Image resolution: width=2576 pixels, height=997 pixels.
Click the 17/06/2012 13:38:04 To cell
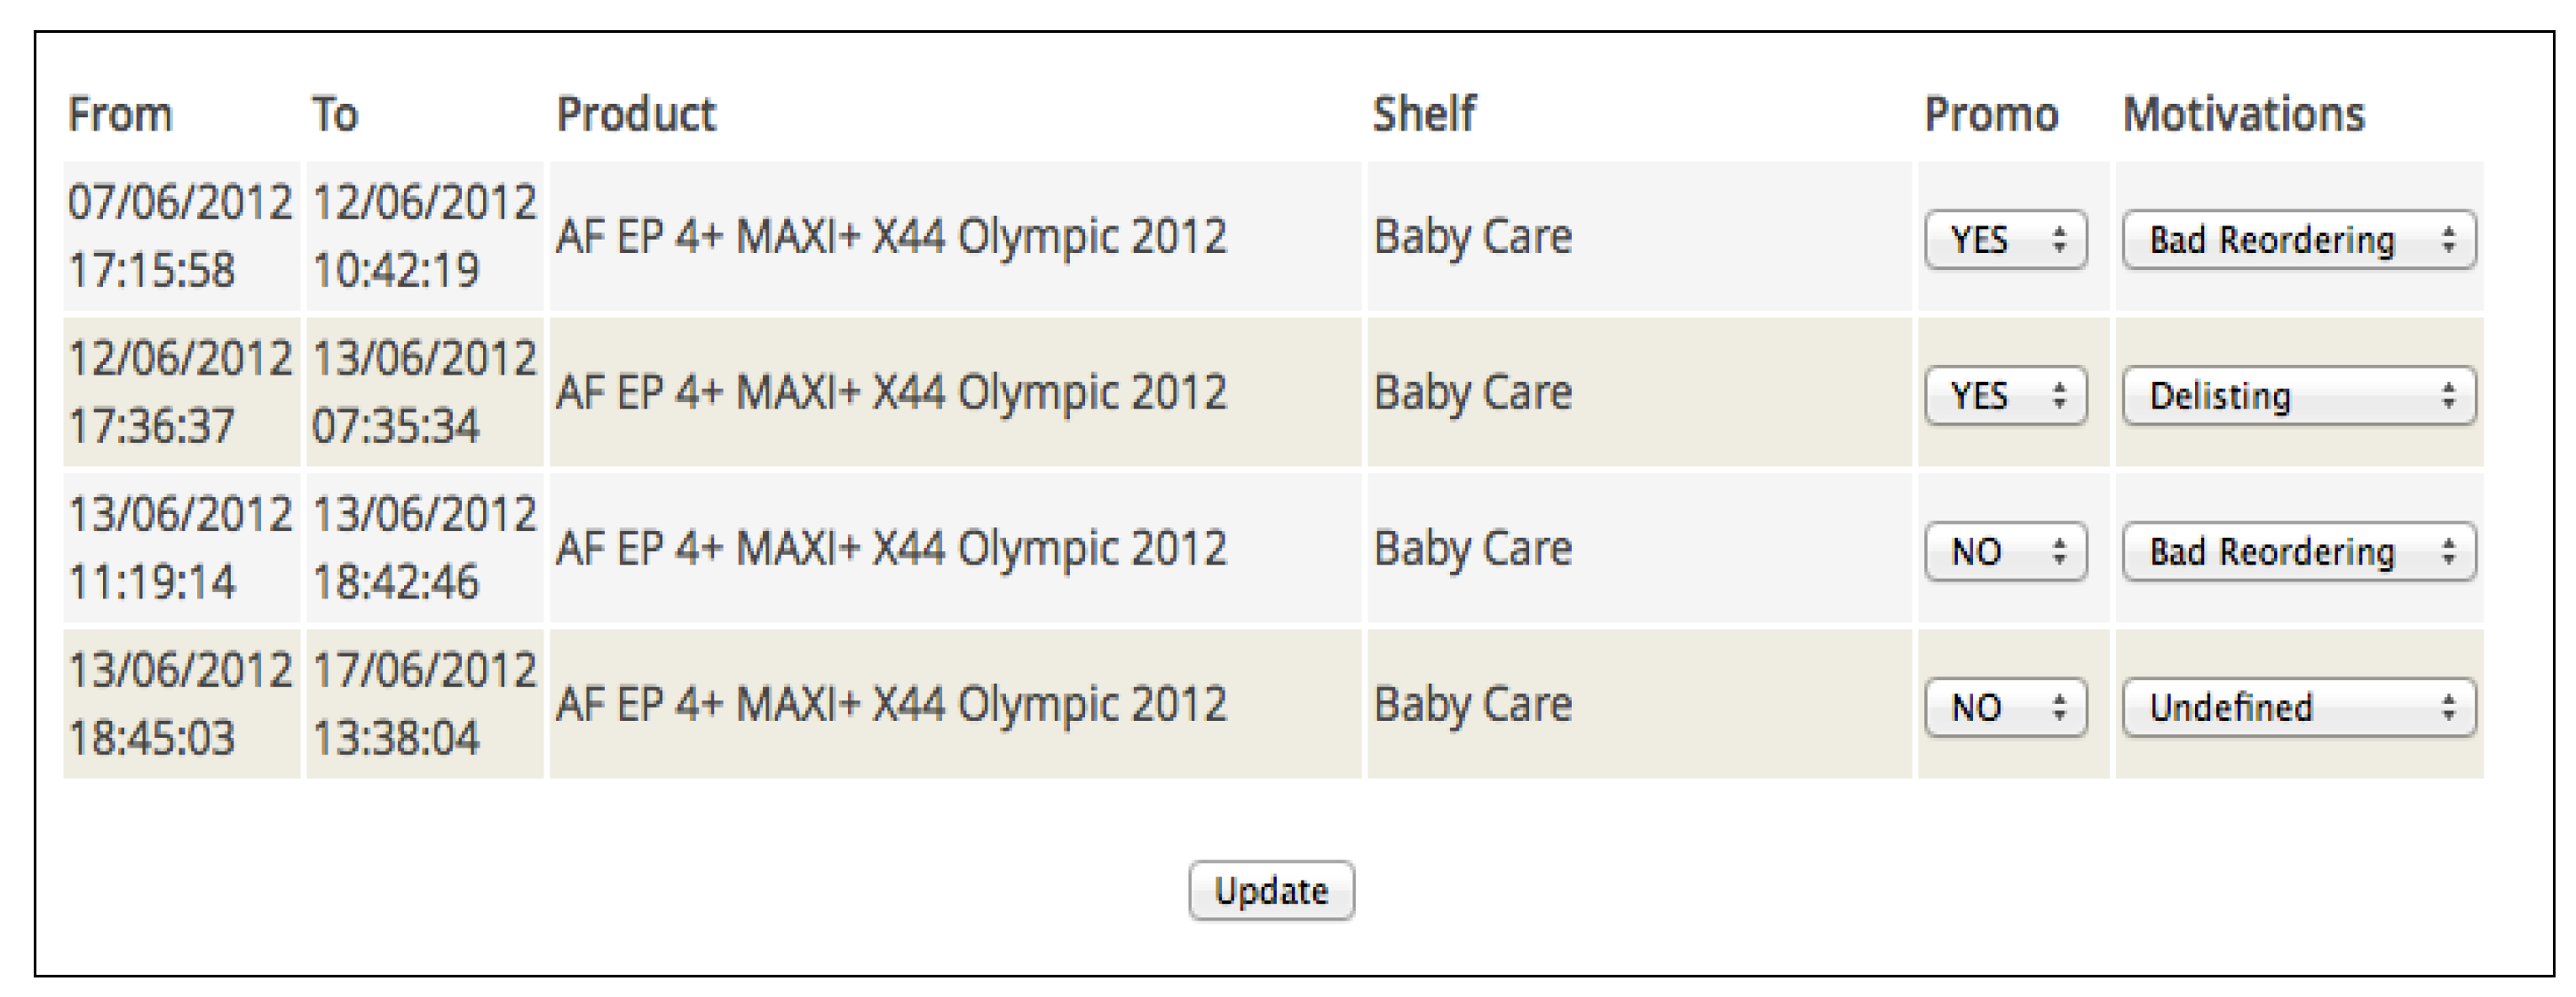tap(424, 704)
